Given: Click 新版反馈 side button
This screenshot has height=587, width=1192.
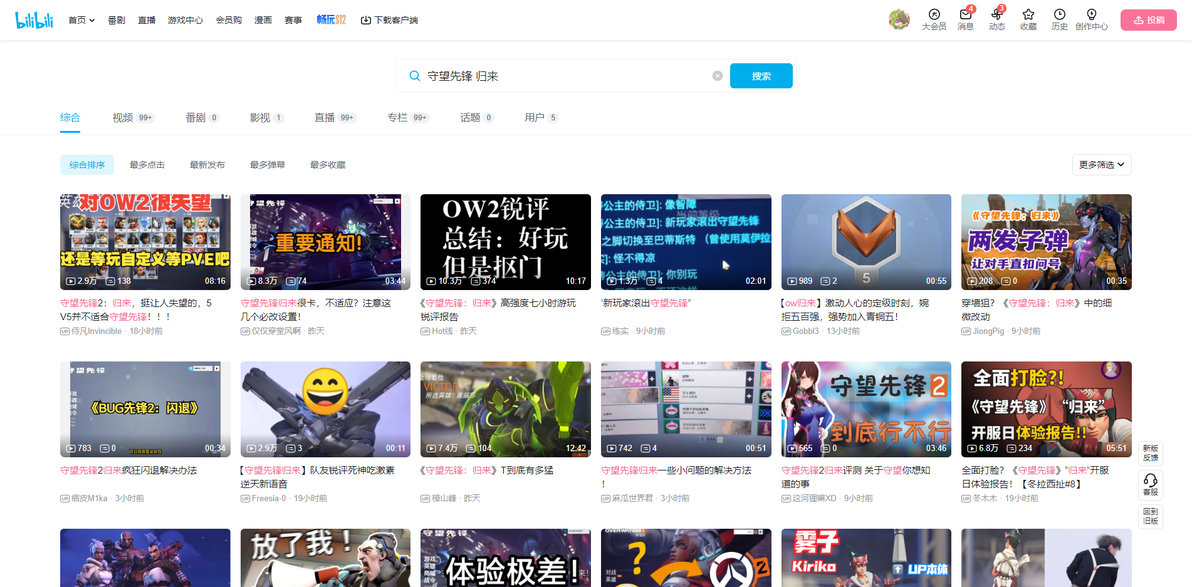Looking at the screenshot, I should point(1150,453).
